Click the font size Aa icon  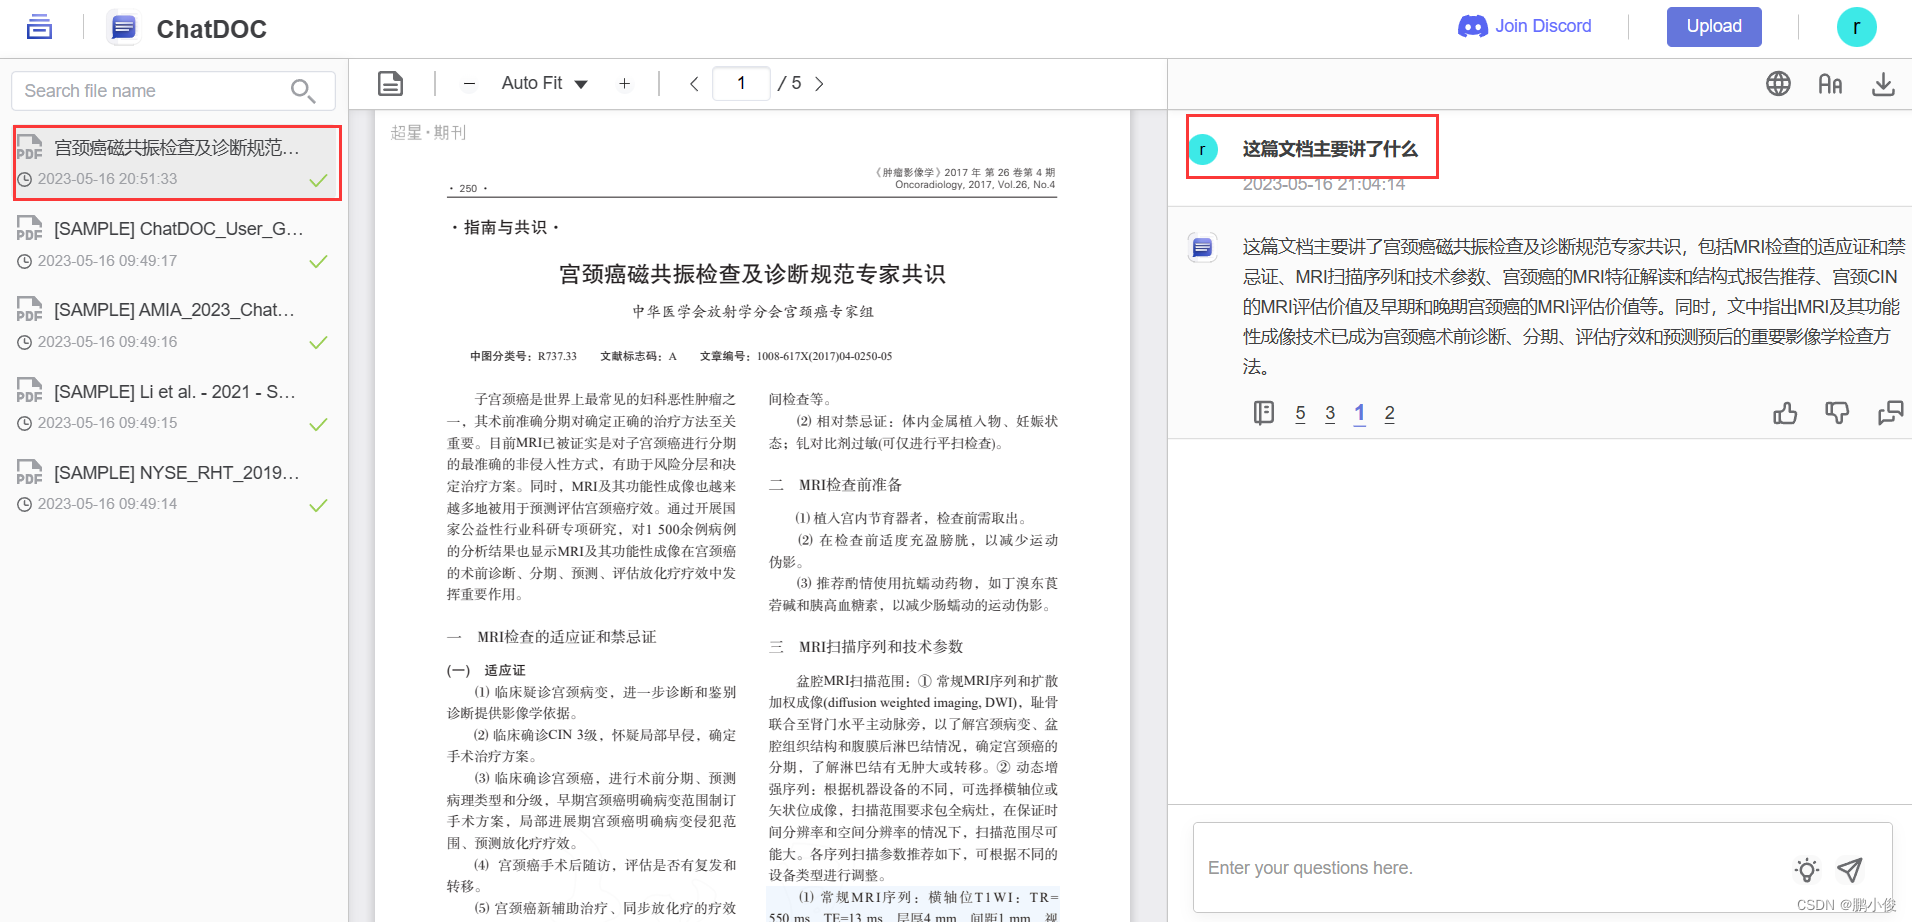pos(1830,84)
